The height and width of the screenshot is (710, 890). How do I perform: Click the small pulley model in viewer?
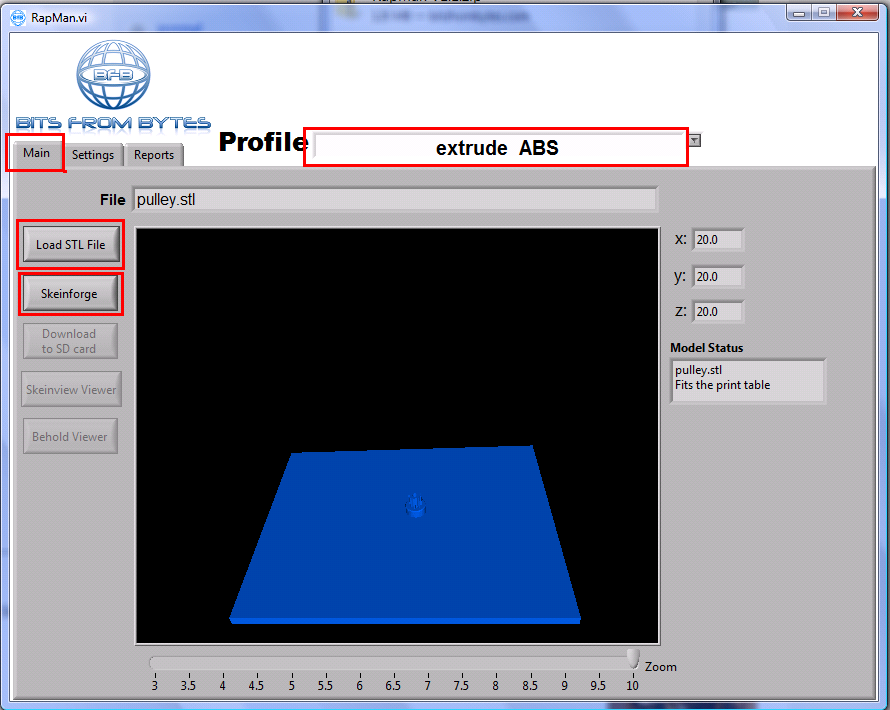[415, 505]
